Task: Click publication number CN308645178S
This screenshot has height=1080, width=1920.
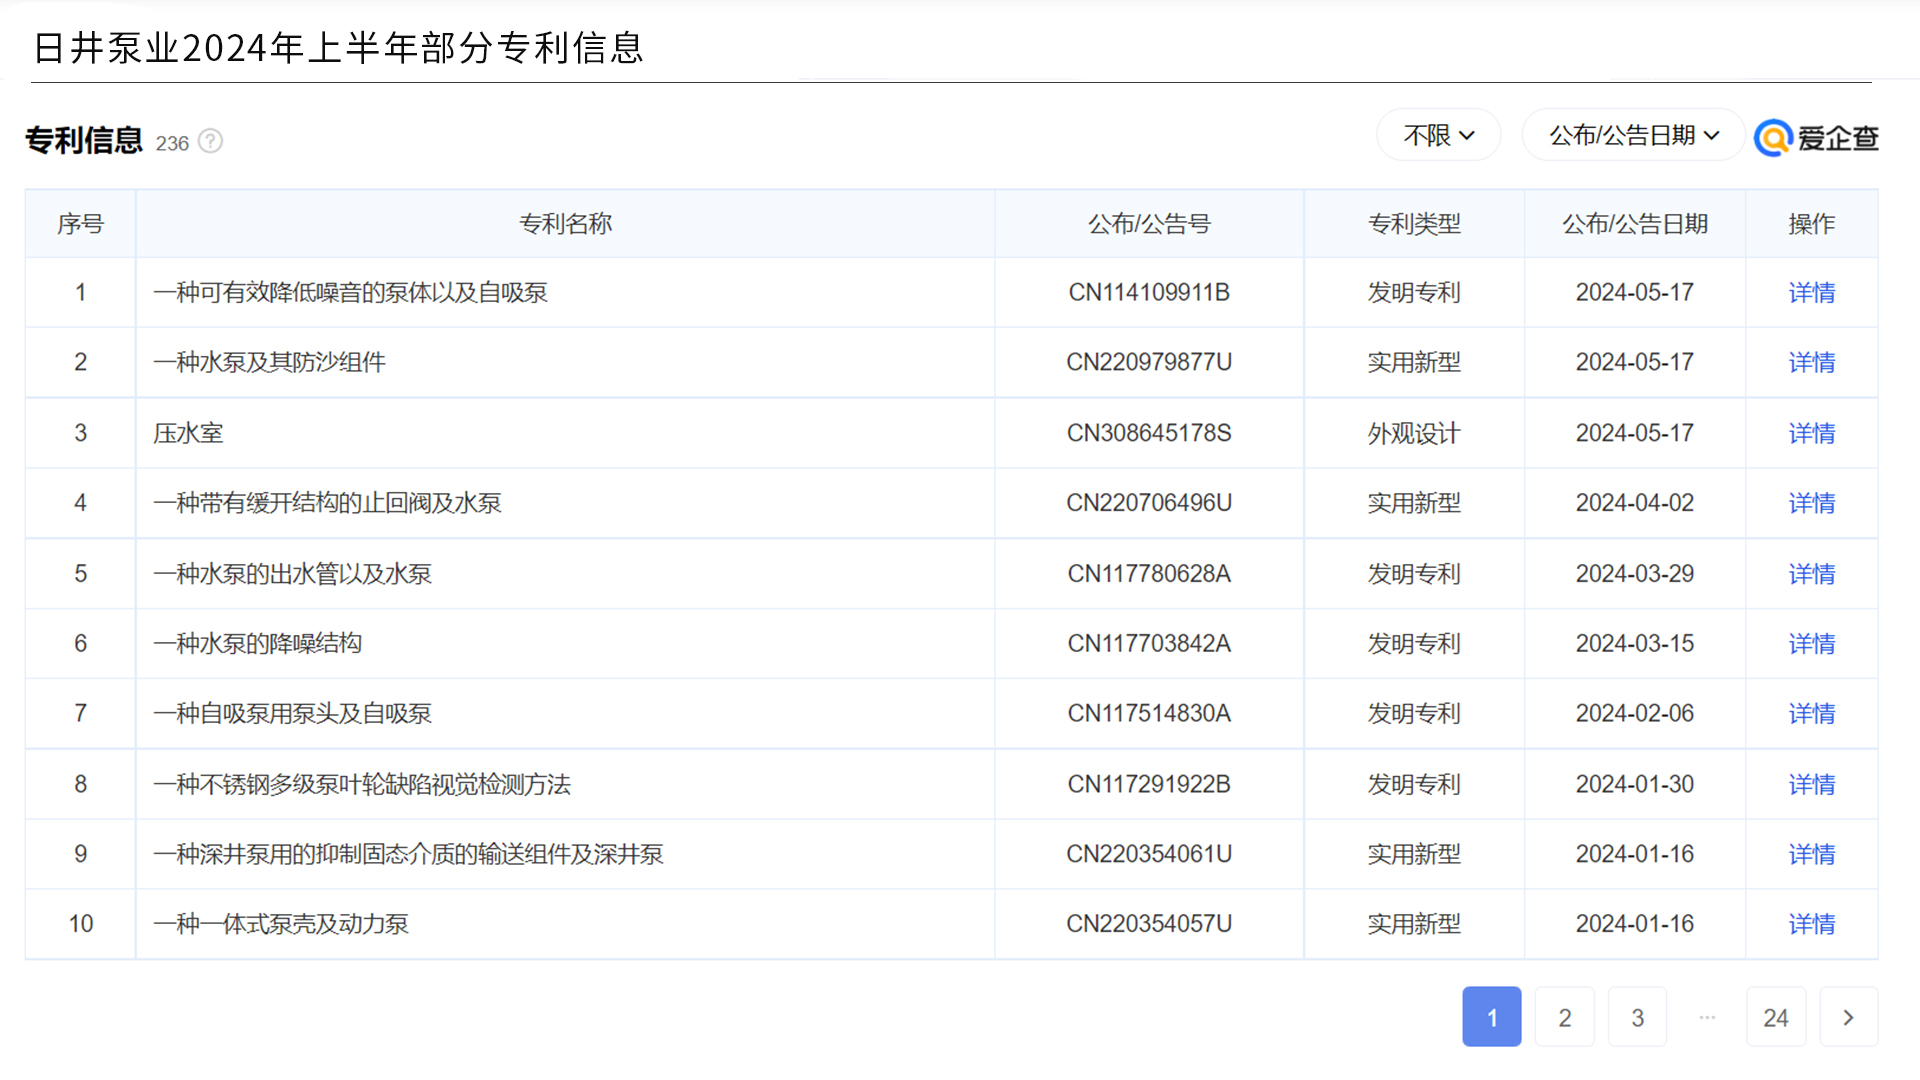Action: [1149, 434]
